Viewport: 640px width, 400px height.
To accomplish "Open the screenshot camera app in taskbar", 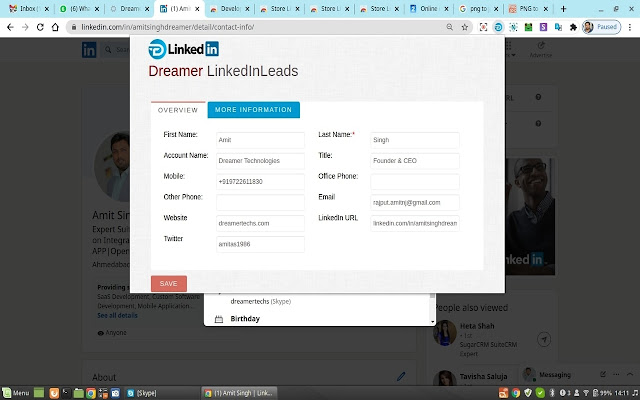I will coord(115,393).
